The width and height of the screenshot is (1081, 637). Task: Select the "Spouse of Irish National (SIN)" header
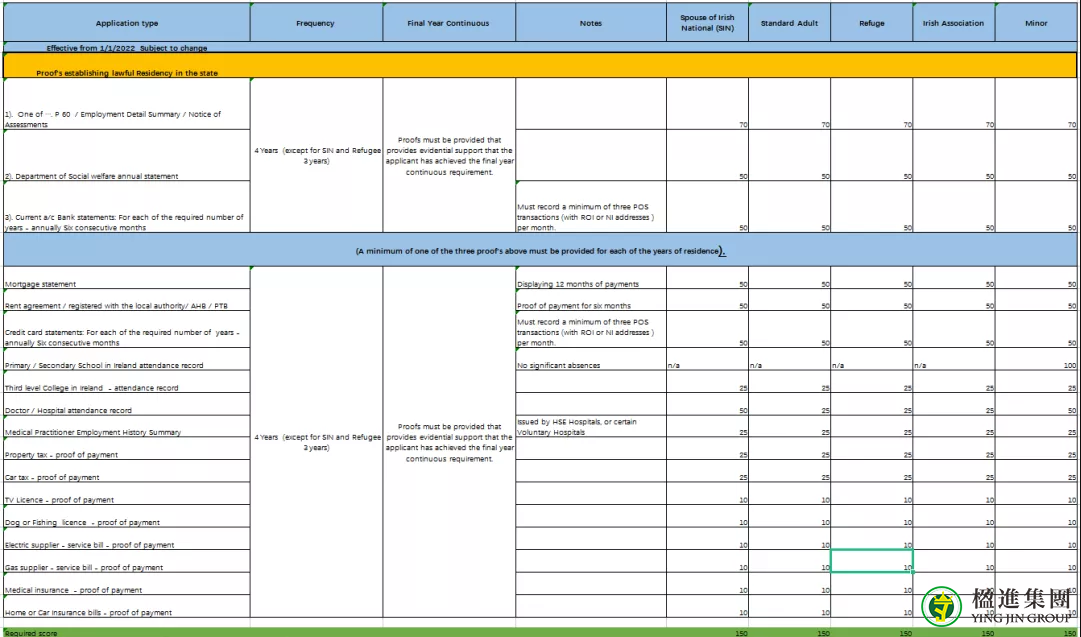click(707, 23)
